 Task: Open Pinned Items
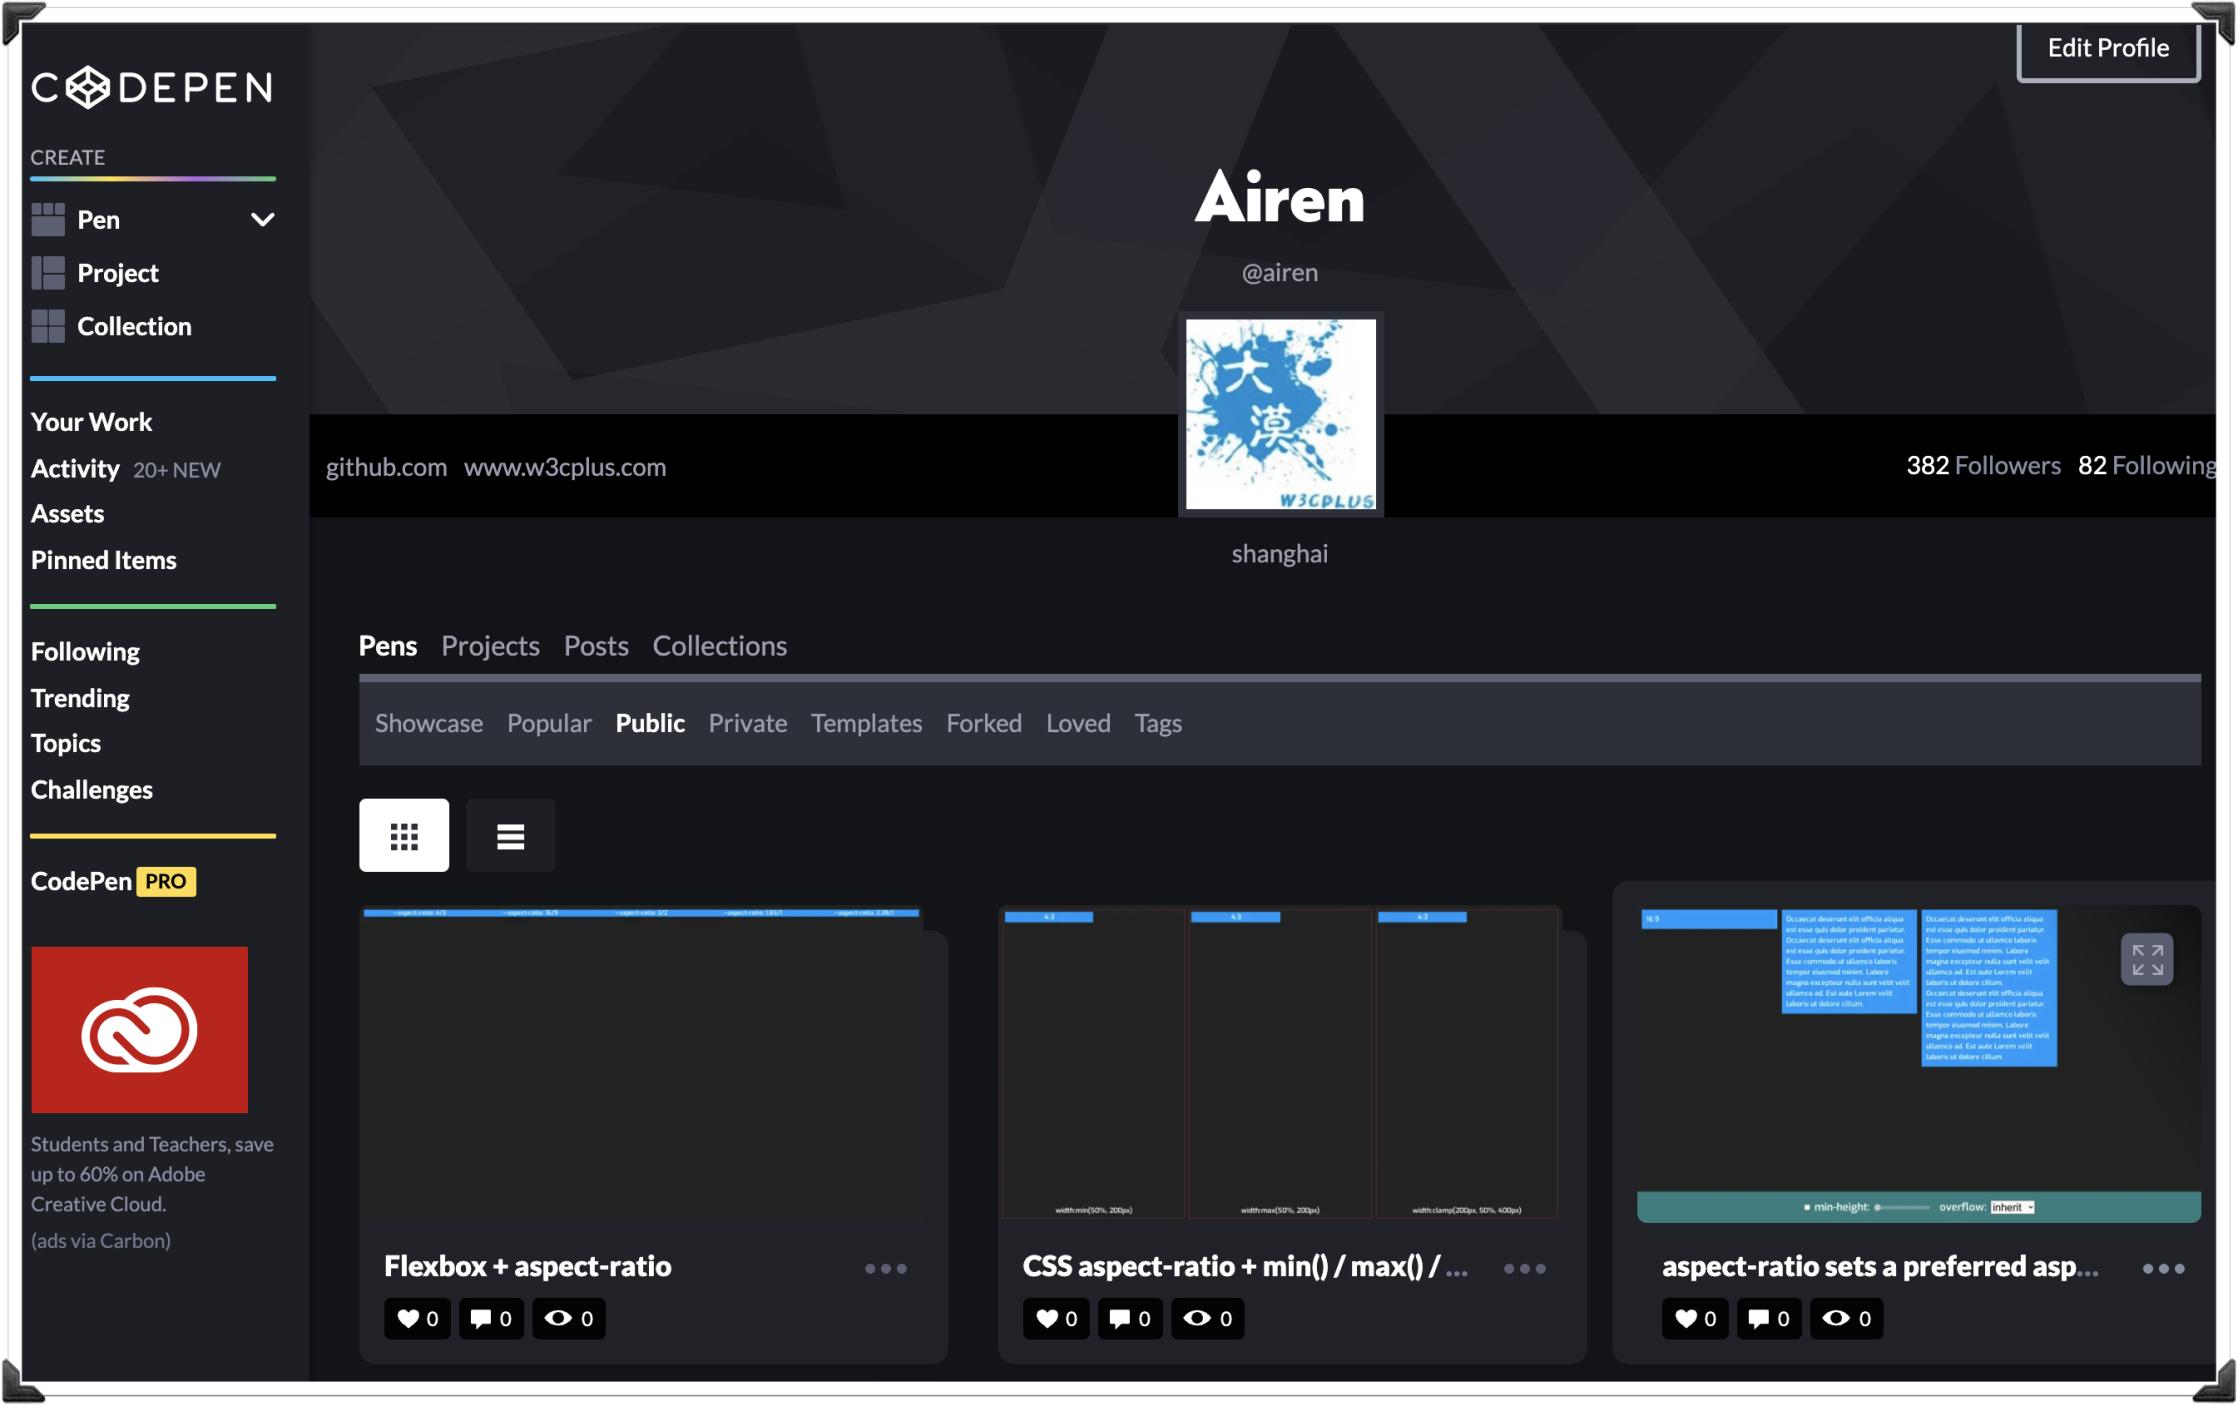point(103,561)
